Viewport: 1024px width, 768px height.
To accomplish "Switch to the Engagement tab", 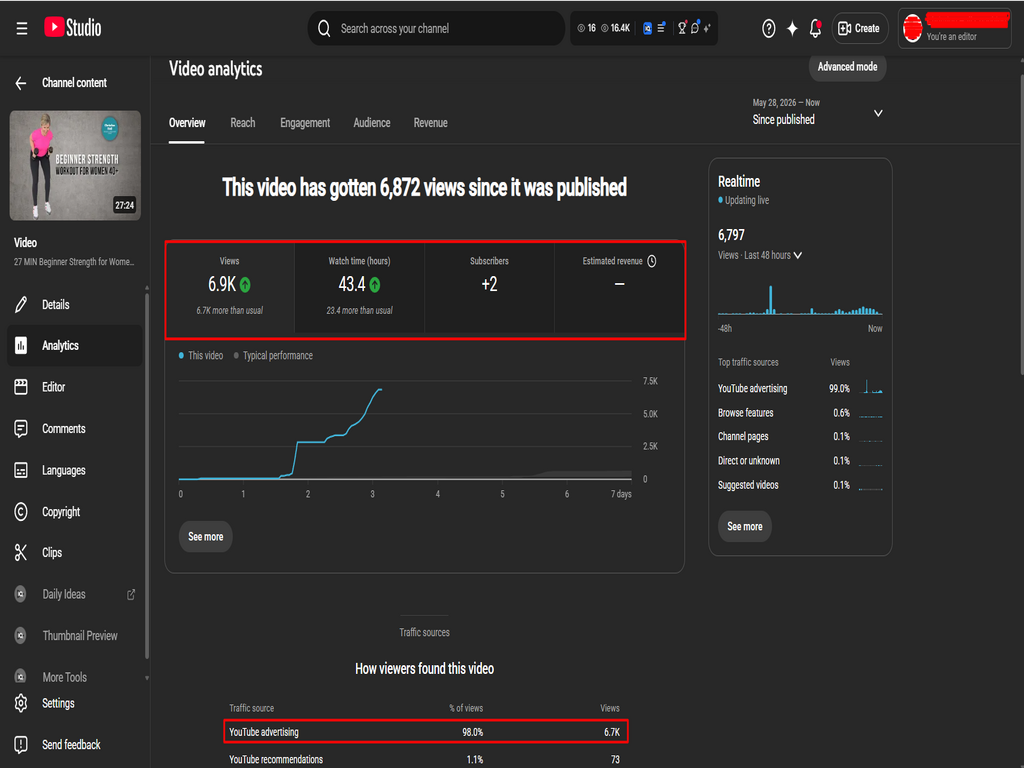I will click(305, 123).
